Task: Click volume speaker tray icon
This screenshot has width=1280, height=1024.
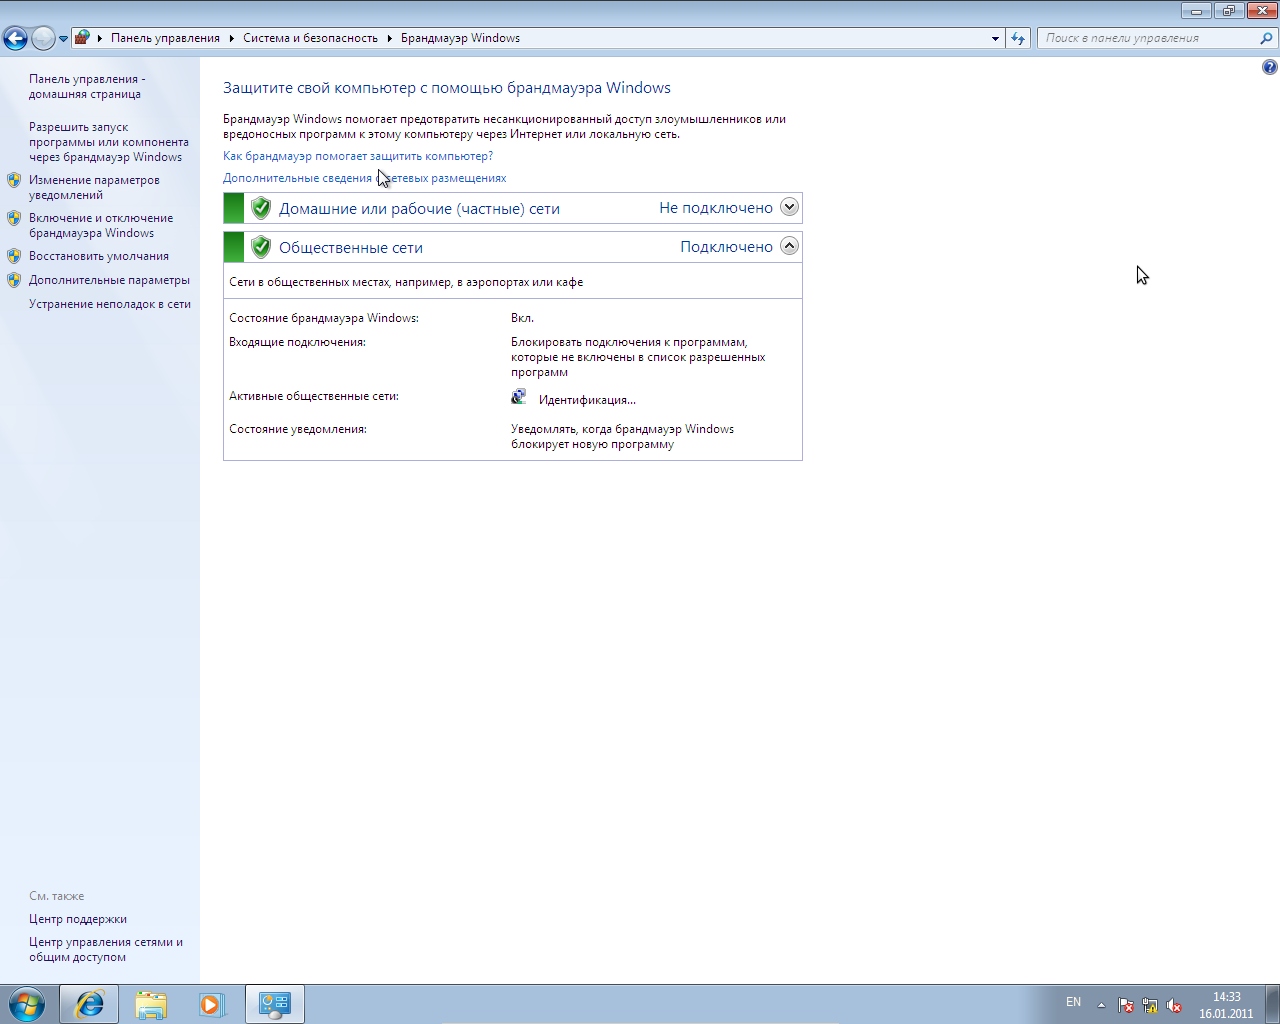Action: pyautogui.click(x=1174, y=1005)
